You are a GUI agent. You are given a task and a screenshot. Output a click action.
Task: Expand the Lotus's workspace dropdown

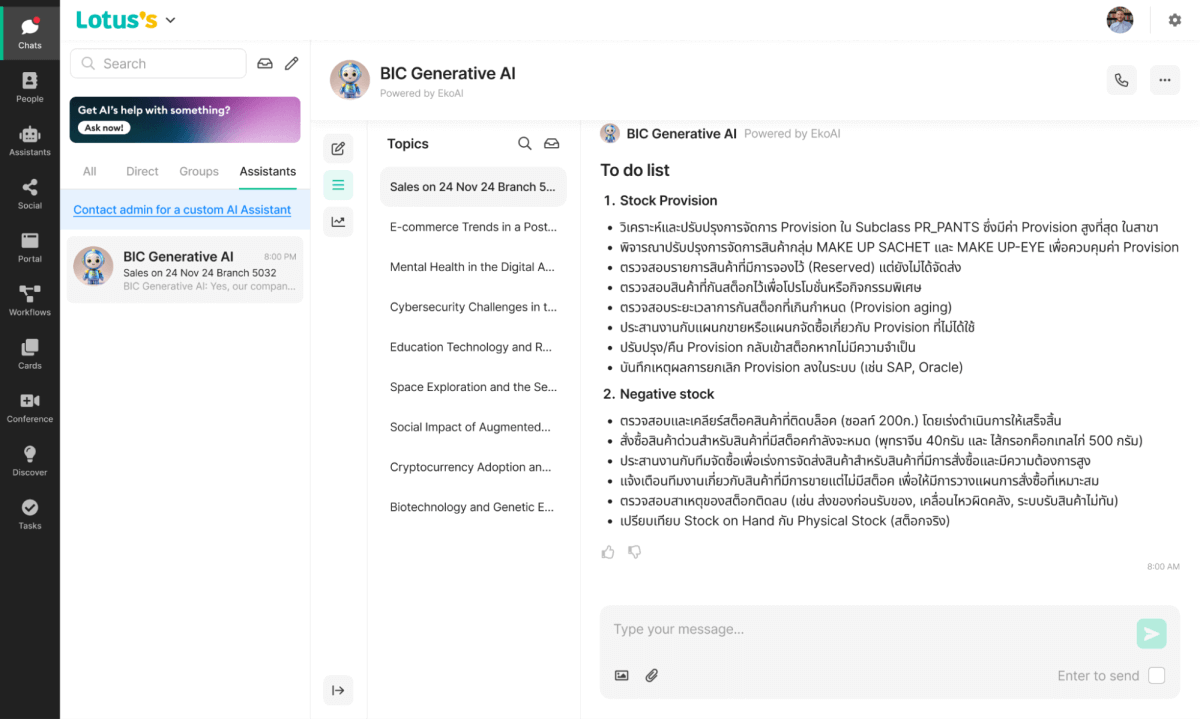[x=170, y=20]
